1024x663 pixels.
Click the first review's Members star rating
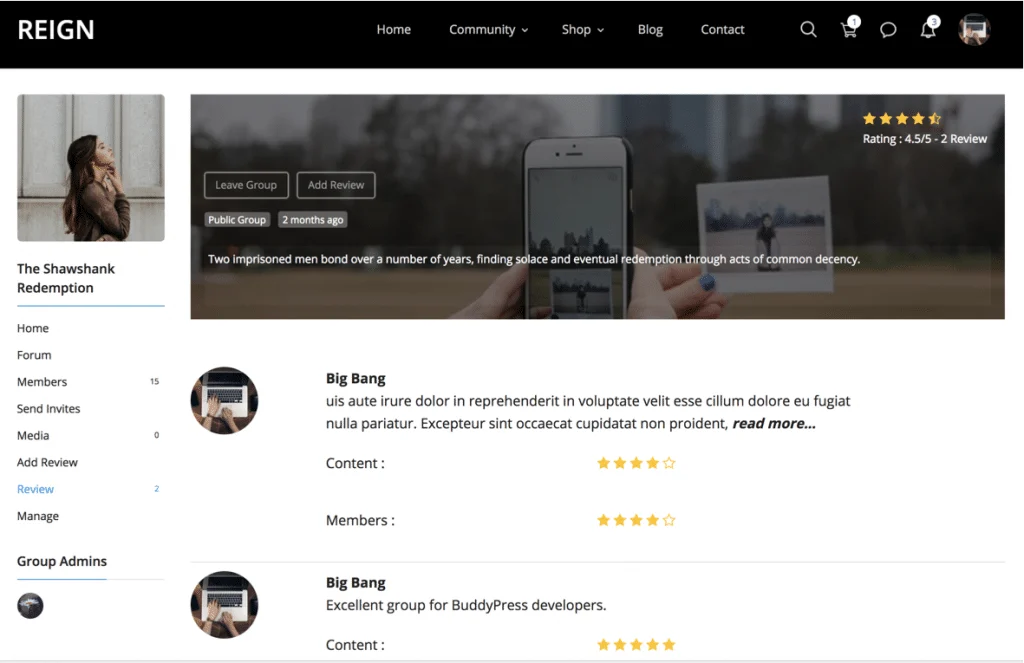pos(636,520)
